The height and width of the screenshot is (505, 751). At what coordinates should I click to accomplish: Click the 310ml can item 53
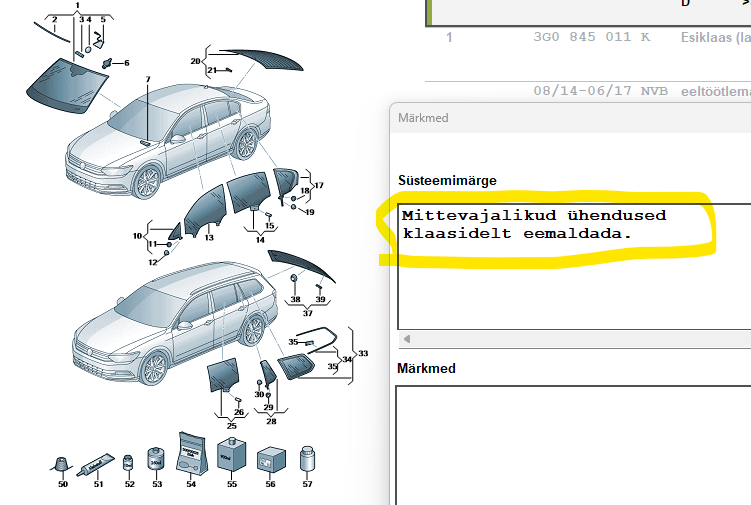[156, 461]
